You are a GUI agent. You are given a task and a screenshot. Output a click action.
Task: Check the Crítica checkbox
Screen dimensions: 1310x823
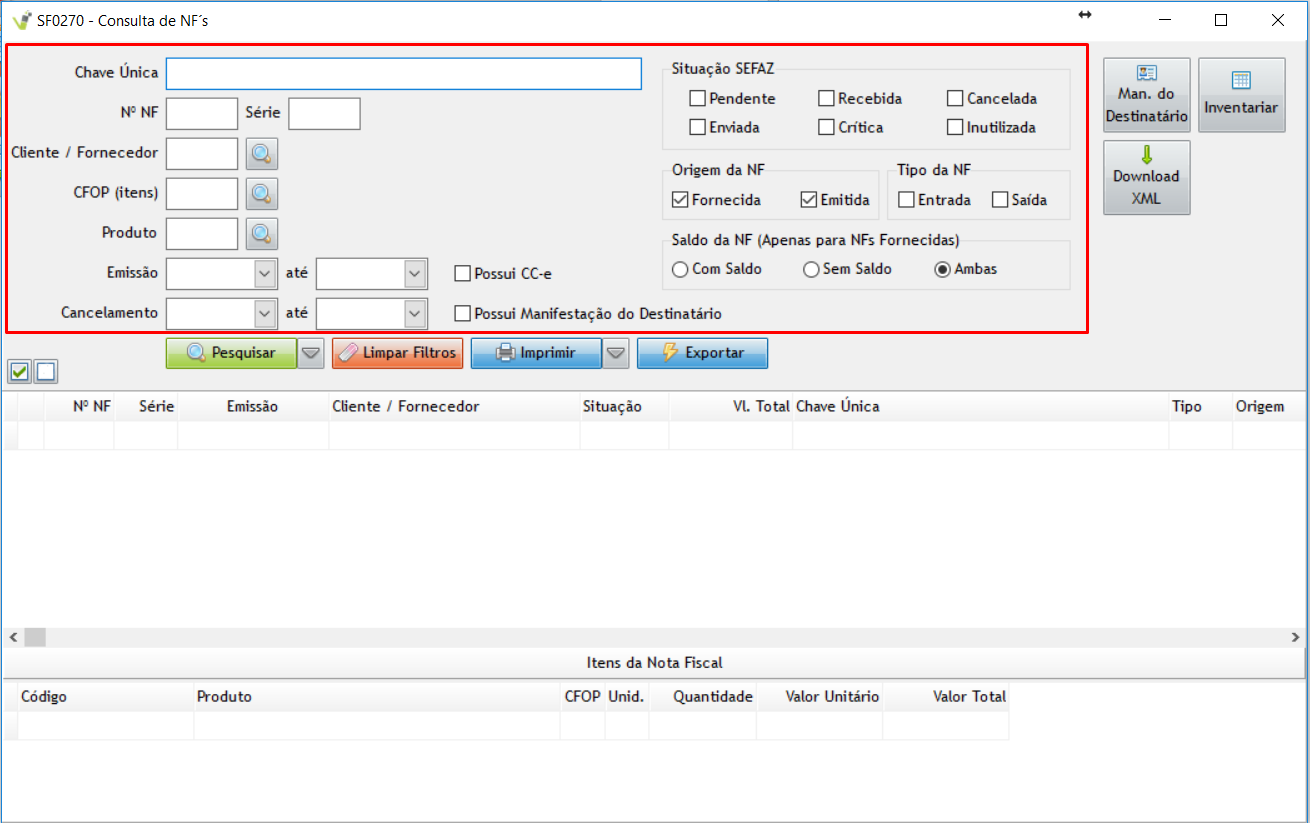[826, 127]
